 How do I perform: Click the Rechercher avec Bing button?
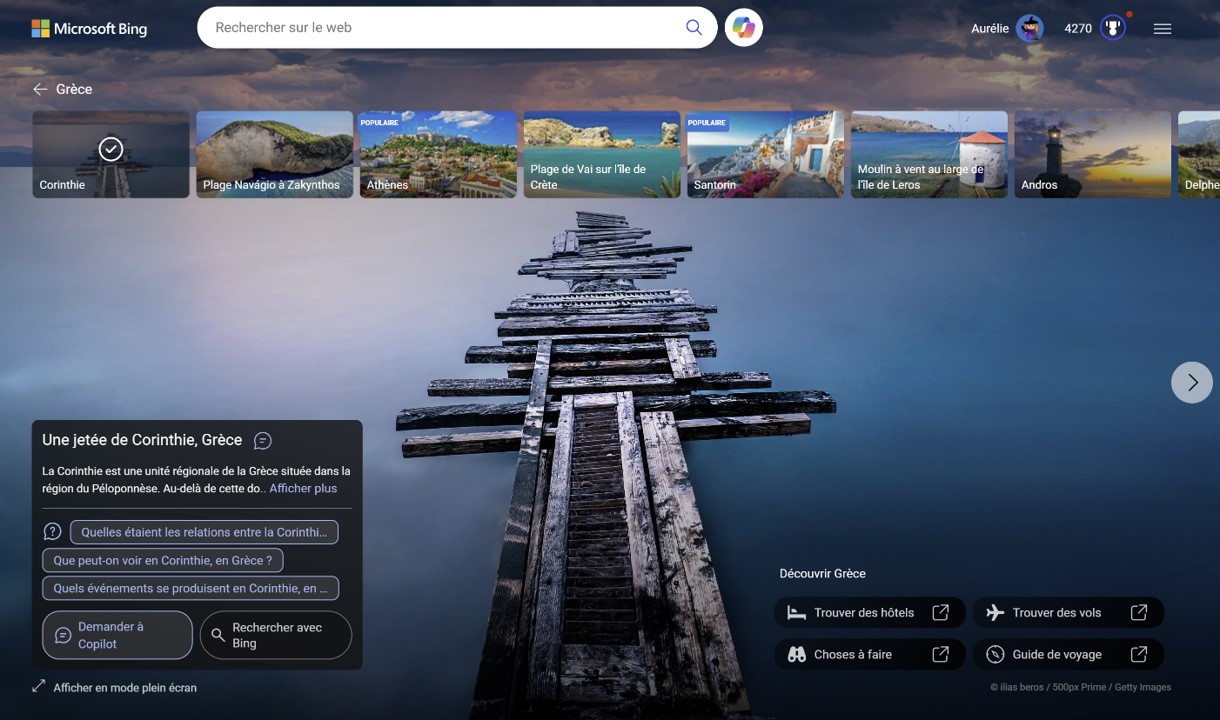tap(276, 635)
